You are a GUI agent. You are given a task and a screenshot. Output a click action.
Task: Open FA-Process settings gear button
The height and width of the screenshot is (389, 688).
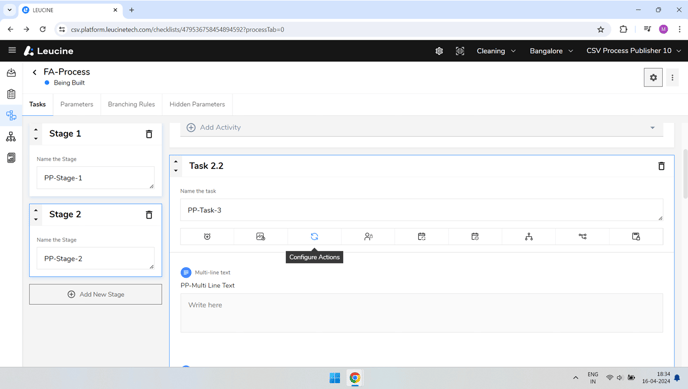653,78
